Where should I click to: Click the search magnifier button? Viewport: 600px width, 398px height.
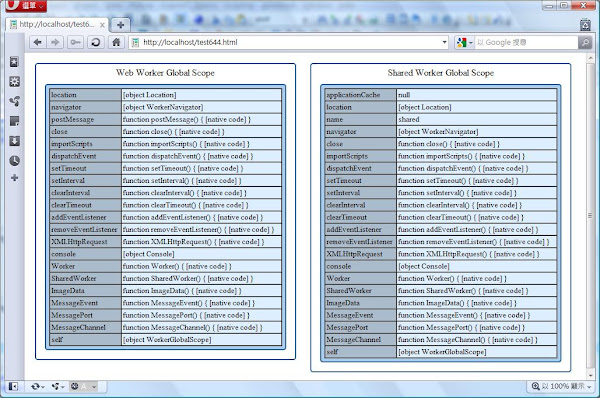coord(585,42)
